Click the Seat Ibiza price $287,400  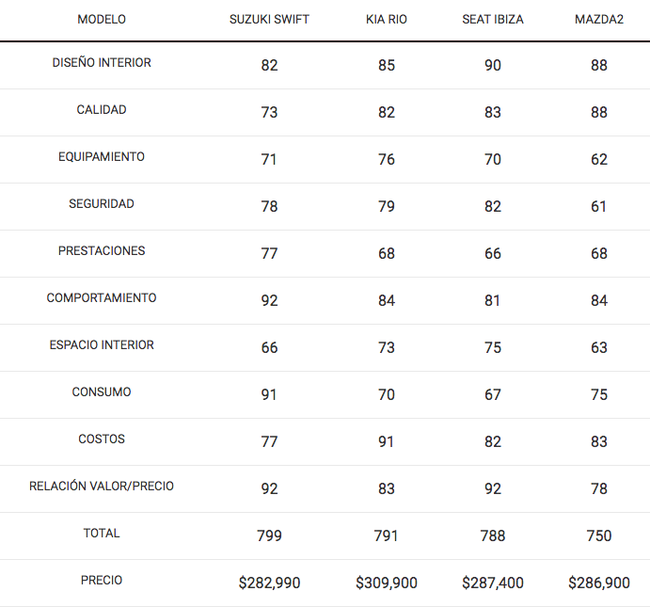click(492, 583)
